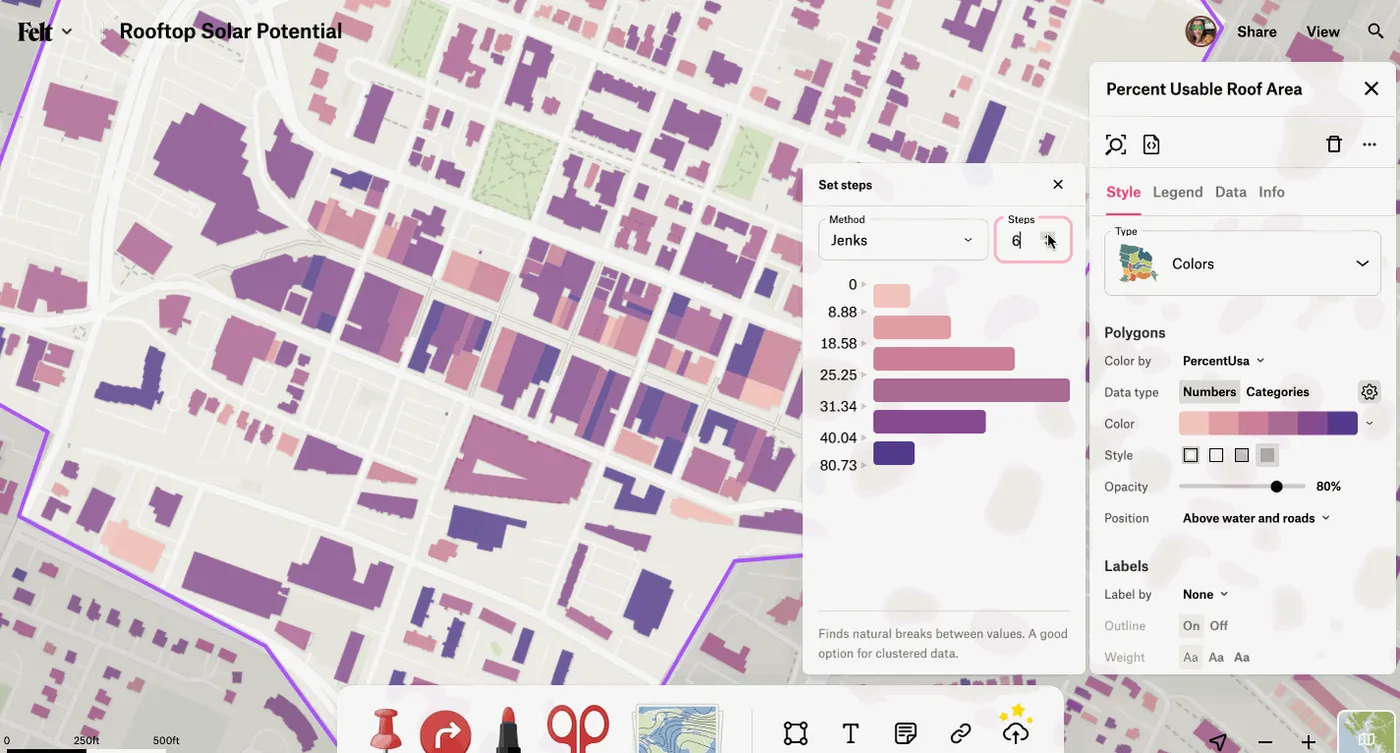Select the red Pin tool
The width and height of the screenshot is (1400, 753).
click(x=386, y=731)
